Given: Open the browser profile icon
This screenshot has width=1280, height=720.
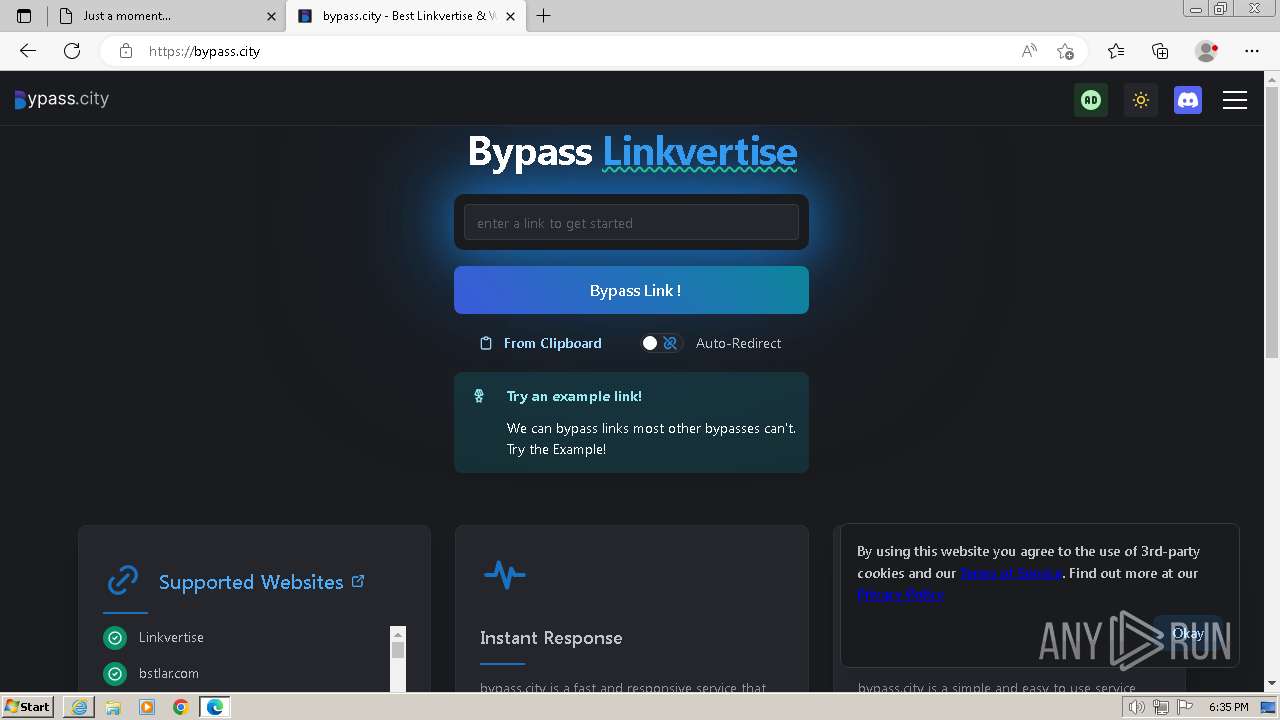Looking at the screenshot, I should 1206,51.
